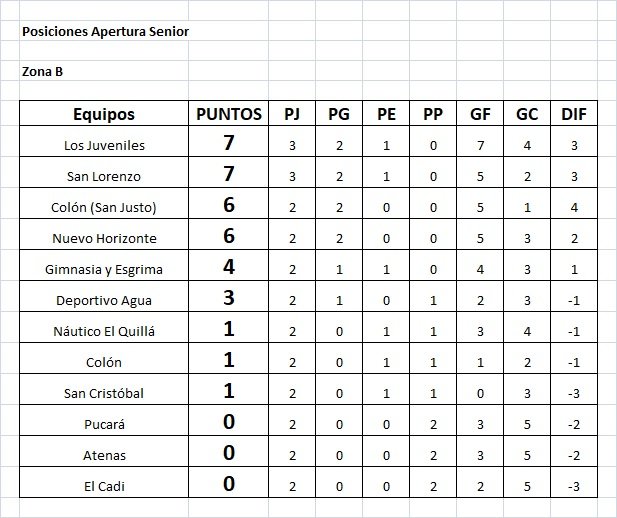Click the El Cadi team cell
Viewport: 617px width, 518px height.
tap(104, 483)
